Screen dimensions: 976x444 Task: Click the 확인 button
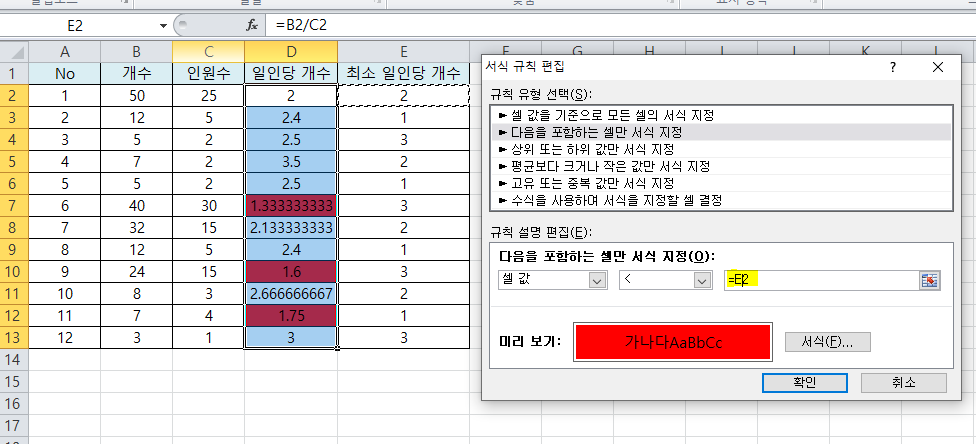804,382
